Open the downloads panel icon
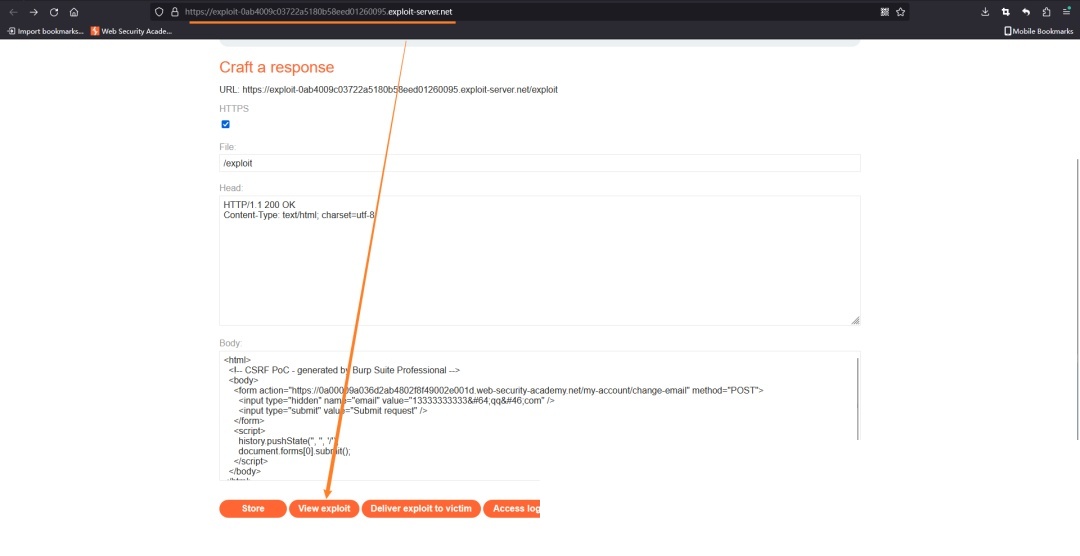 (985, 12)
